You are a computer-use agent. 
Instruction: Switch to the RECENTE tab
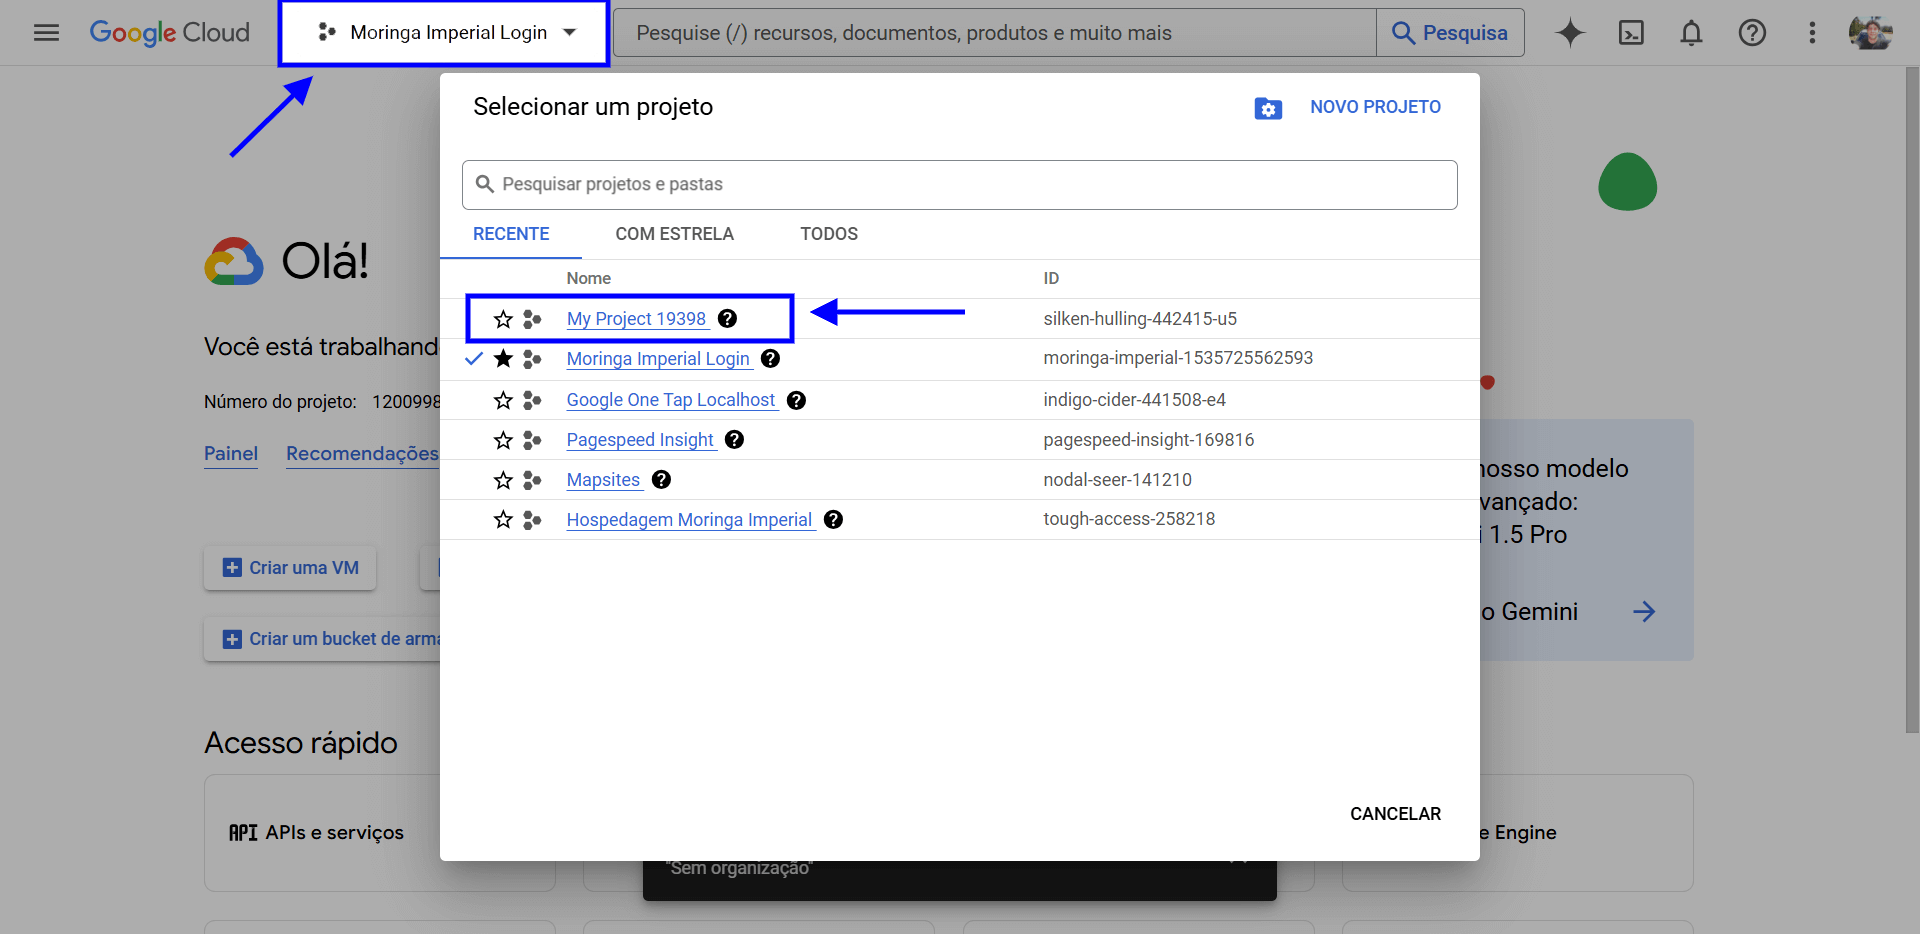511,234
